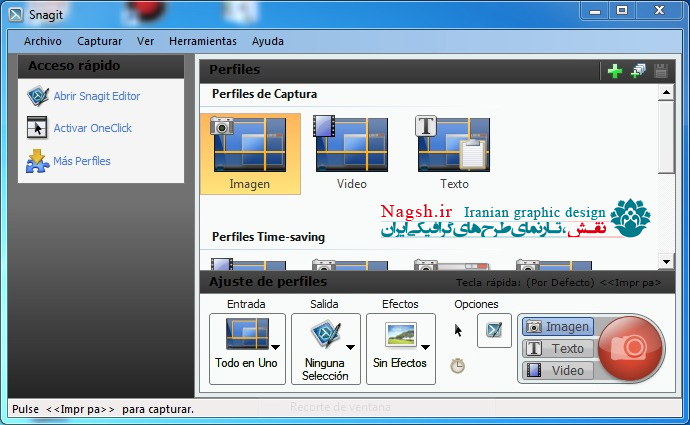The height and width of the screenshot is (425, 690).
Task: Toggle preview in editor option
Action: [494, 330]
